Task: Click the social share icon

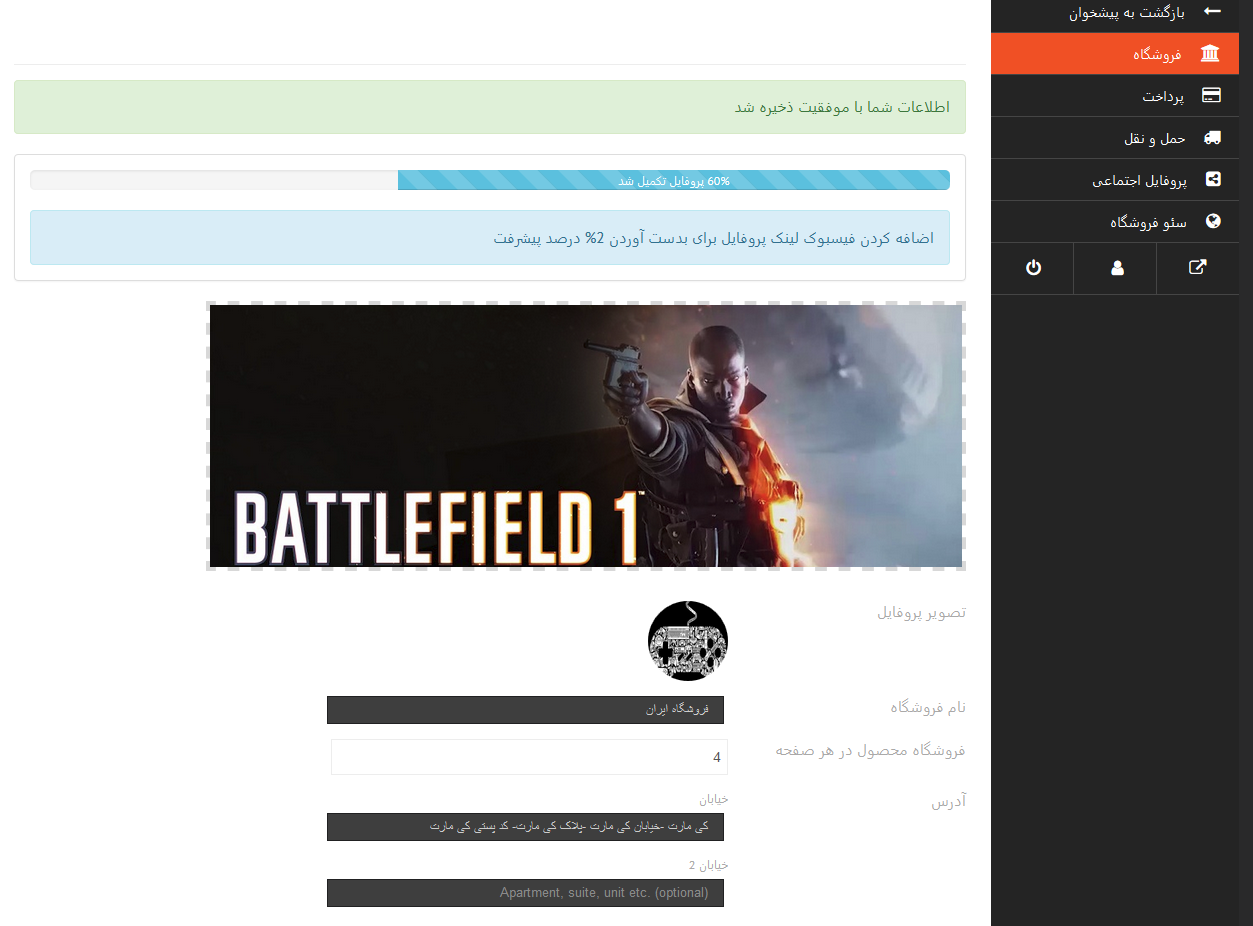Action: click(x=1213, y=180)
